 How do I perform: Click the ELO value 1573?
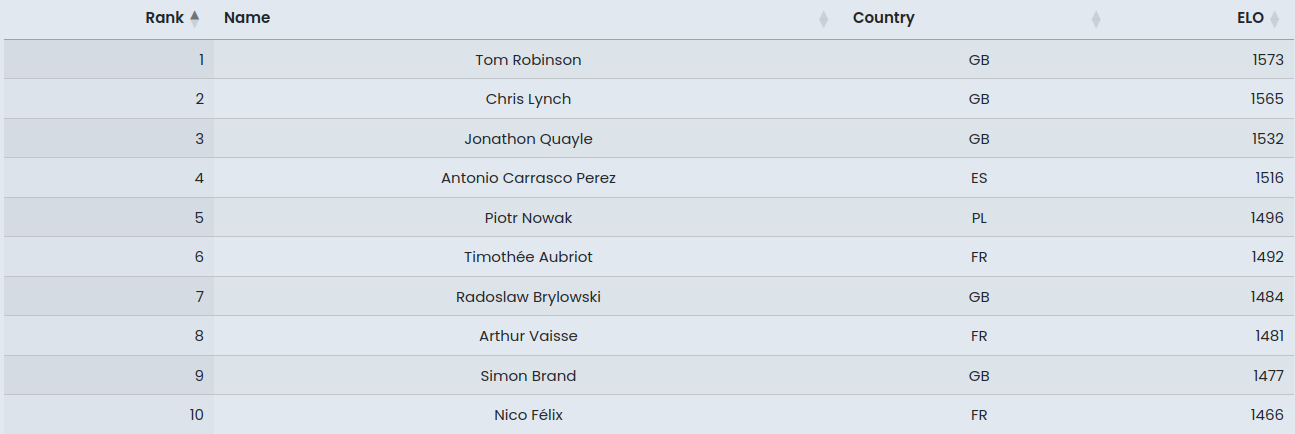pos(1267,60)
